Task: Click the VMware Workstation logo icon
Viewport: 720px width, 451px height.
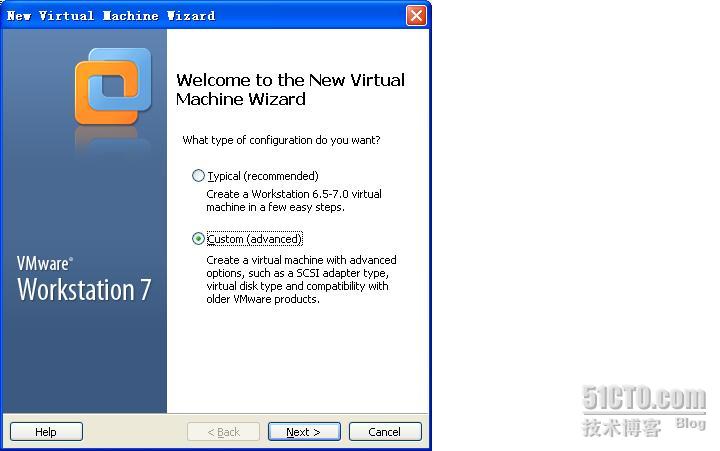Action: [113, 86]
